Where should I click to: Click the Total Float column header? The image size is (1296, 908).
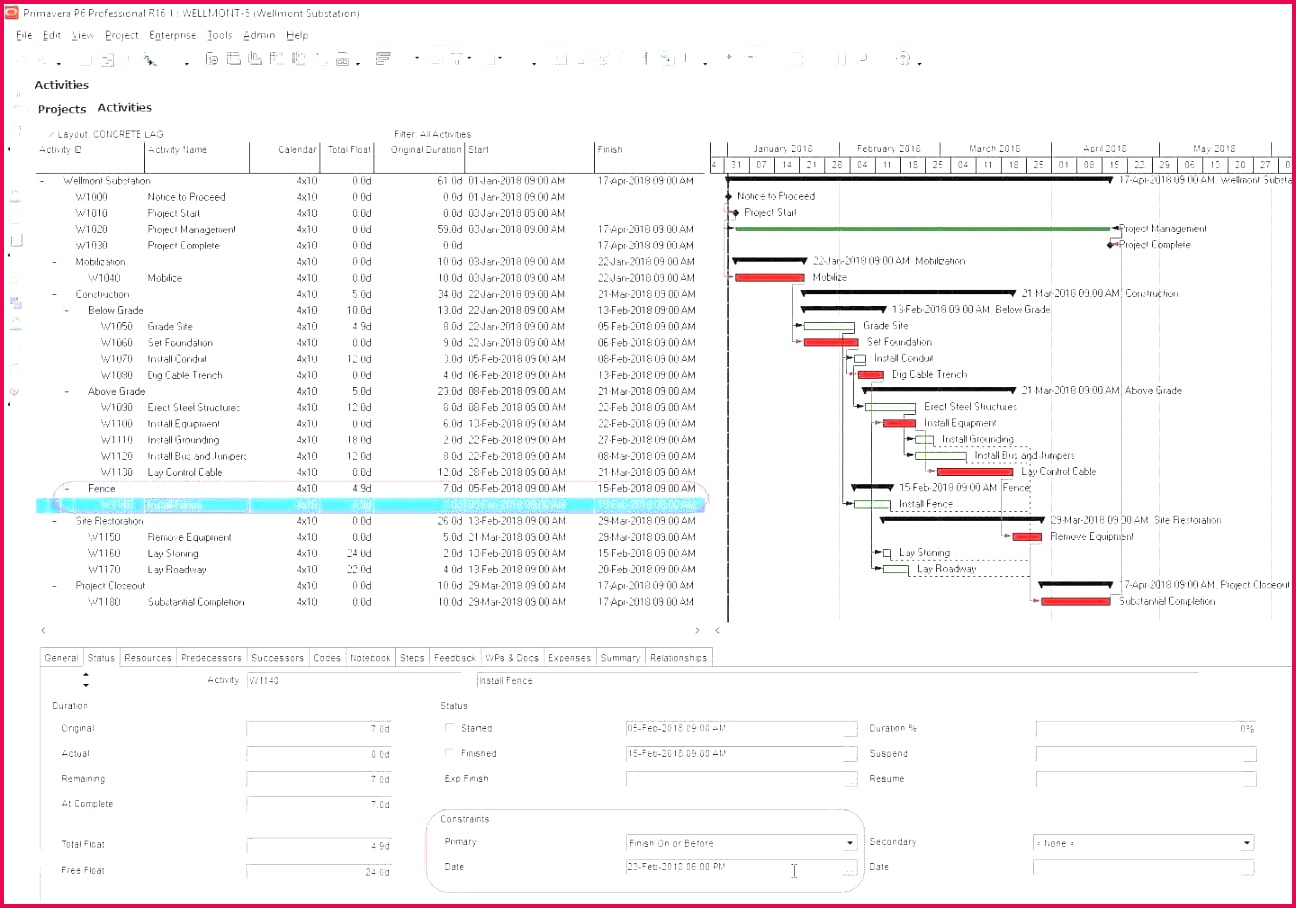350,150
